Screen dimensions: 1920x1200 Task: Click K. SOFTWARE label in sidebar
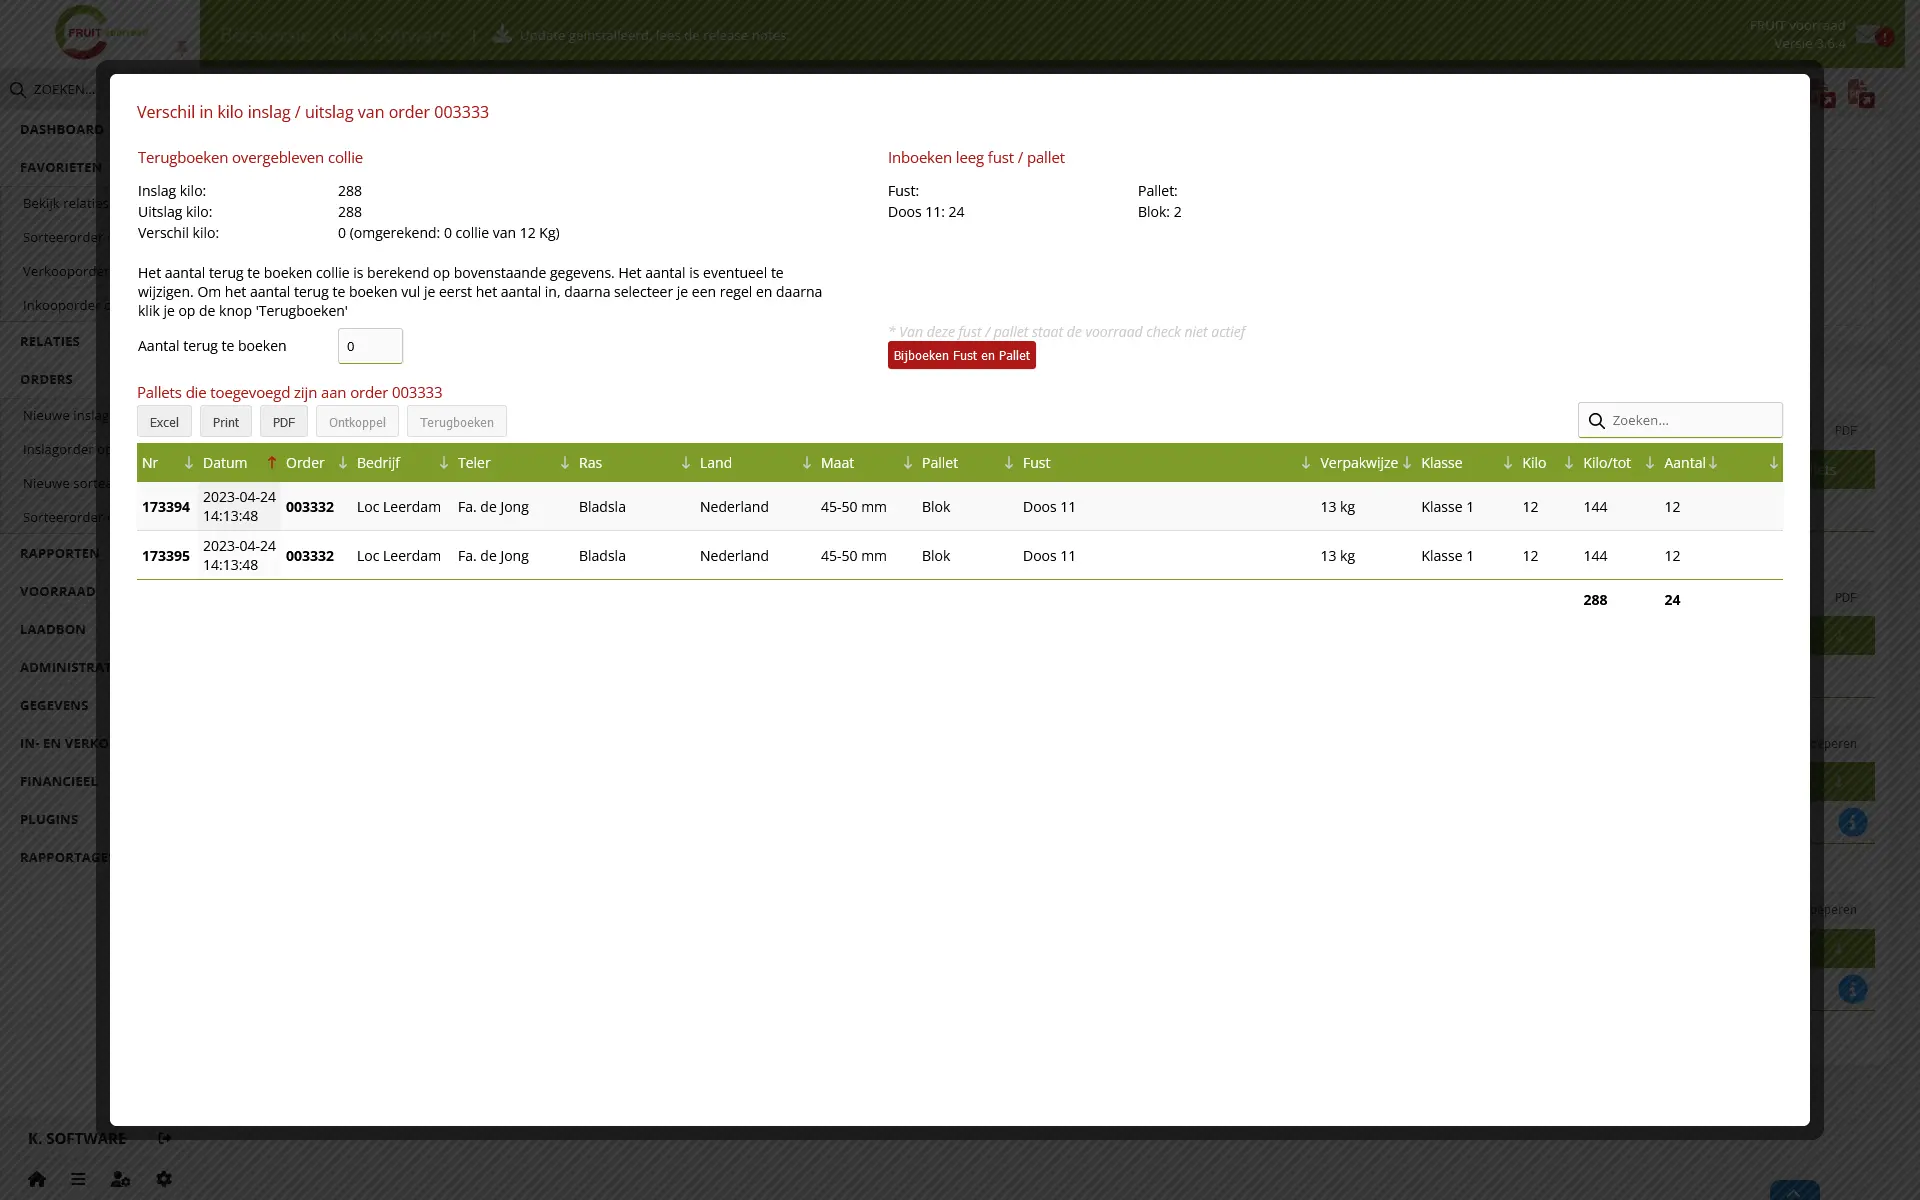[x=77, y=1138]
